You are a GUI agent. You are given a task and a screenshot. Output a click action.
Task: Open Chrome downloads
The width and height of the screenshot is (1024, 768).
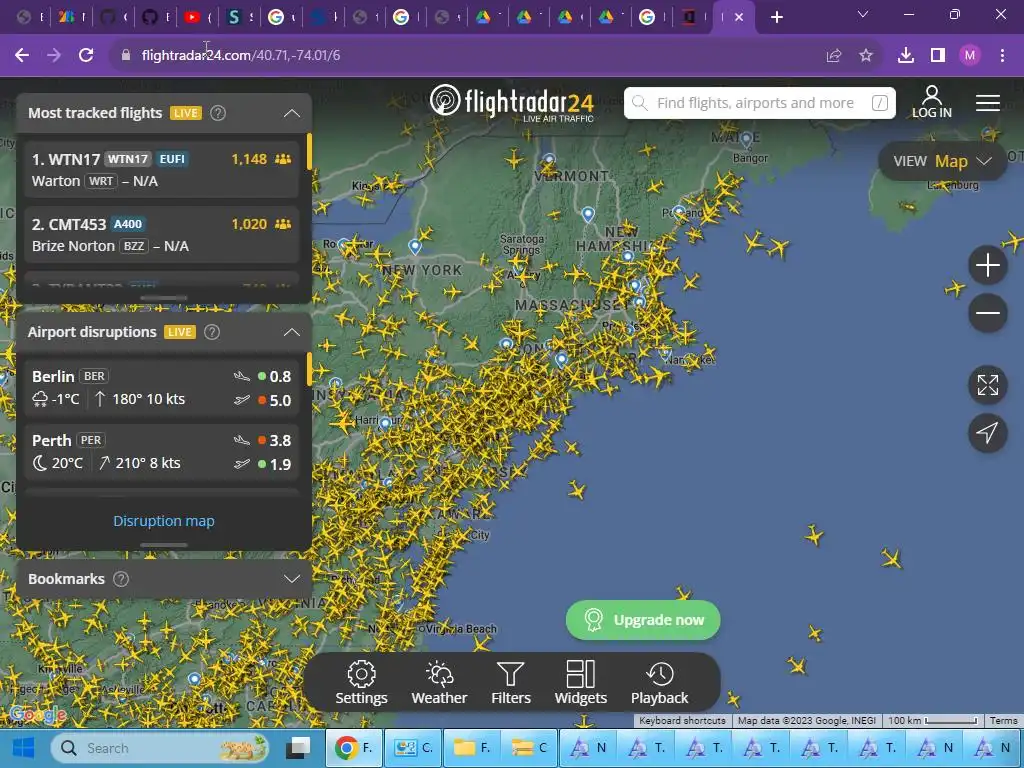click(x=906, y=56)
